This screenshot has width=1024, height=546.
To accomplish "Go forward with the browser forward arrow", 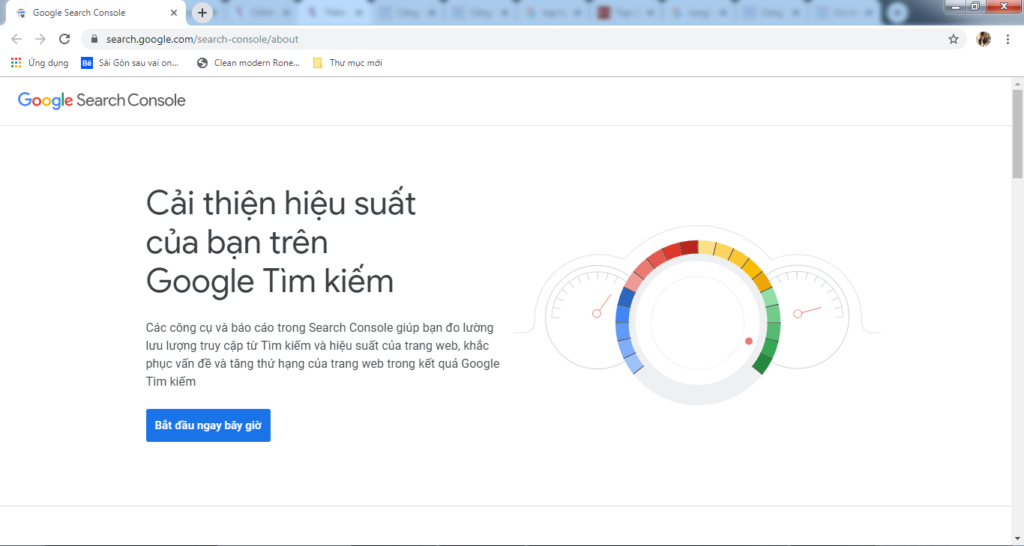I will click(x=40, y=39).
